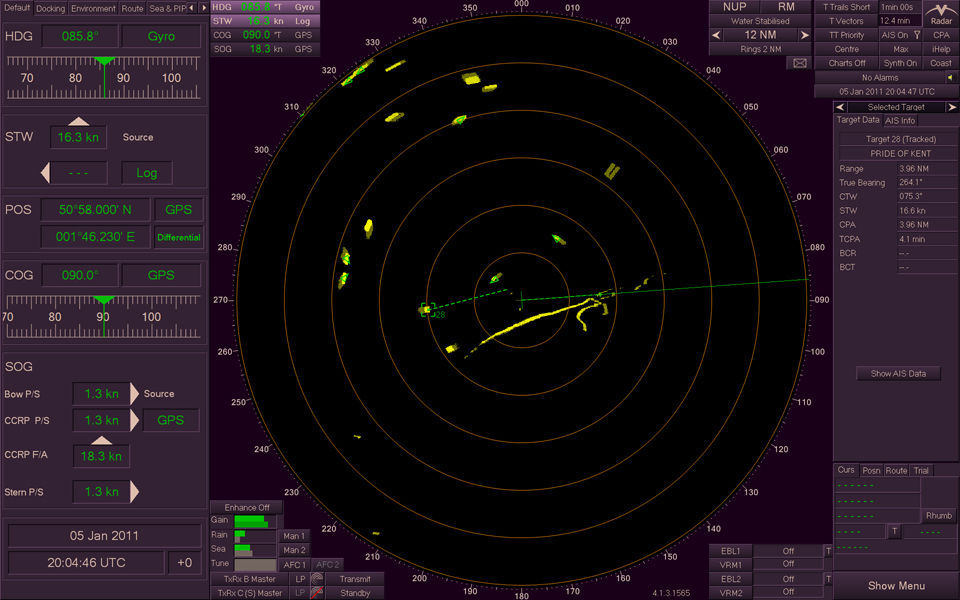Toggle Charts Off to on
The width and height of the screenshot is (960, 600).
click(847, 62)
